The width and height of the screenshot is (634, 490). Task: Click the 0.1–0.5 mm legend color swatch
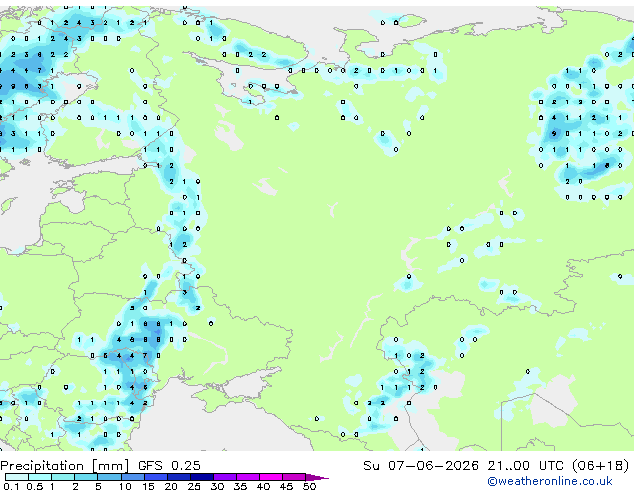pyautogui.click(x=17, y=477)
